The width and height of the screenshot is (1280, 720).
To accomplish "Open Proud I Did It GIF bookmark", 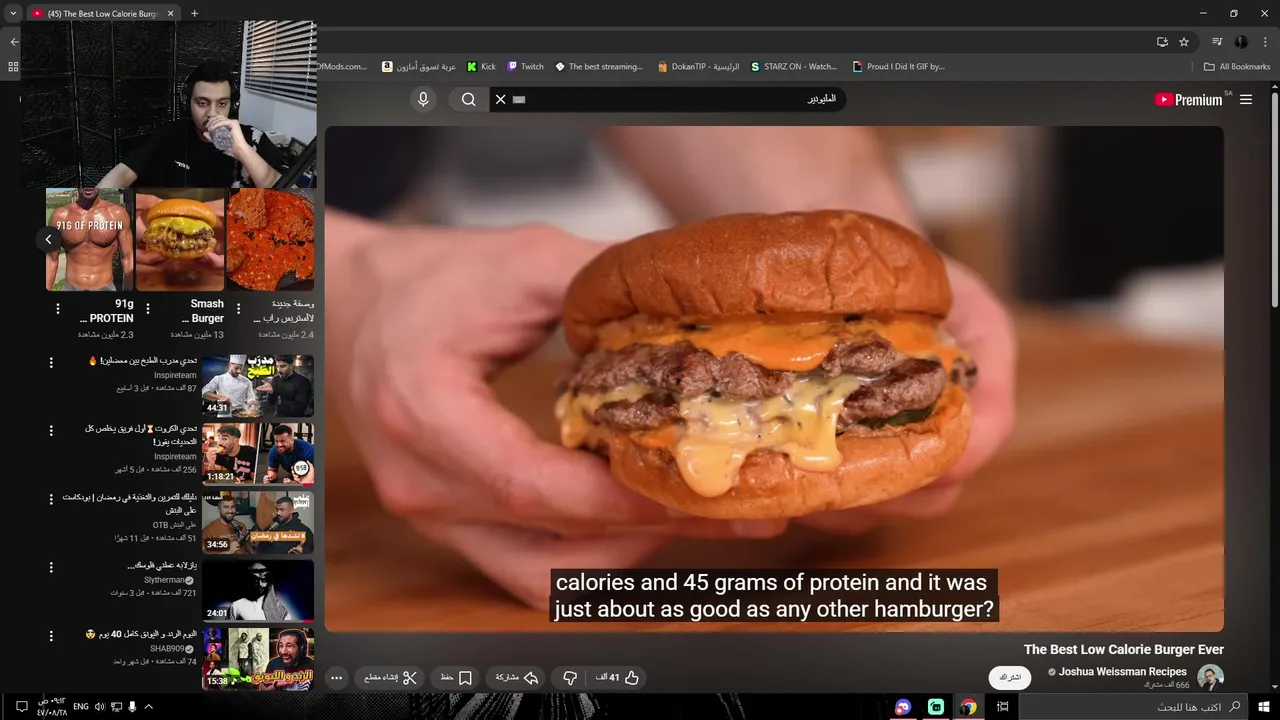I will [898, 67].
